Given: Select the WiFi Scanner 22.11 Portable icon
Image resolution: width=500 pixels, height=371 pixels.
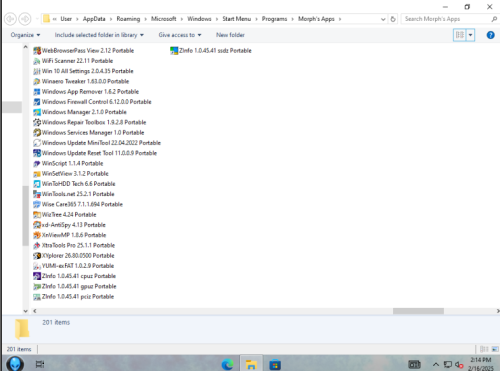Looking at the screenshot, I should 37,61.
